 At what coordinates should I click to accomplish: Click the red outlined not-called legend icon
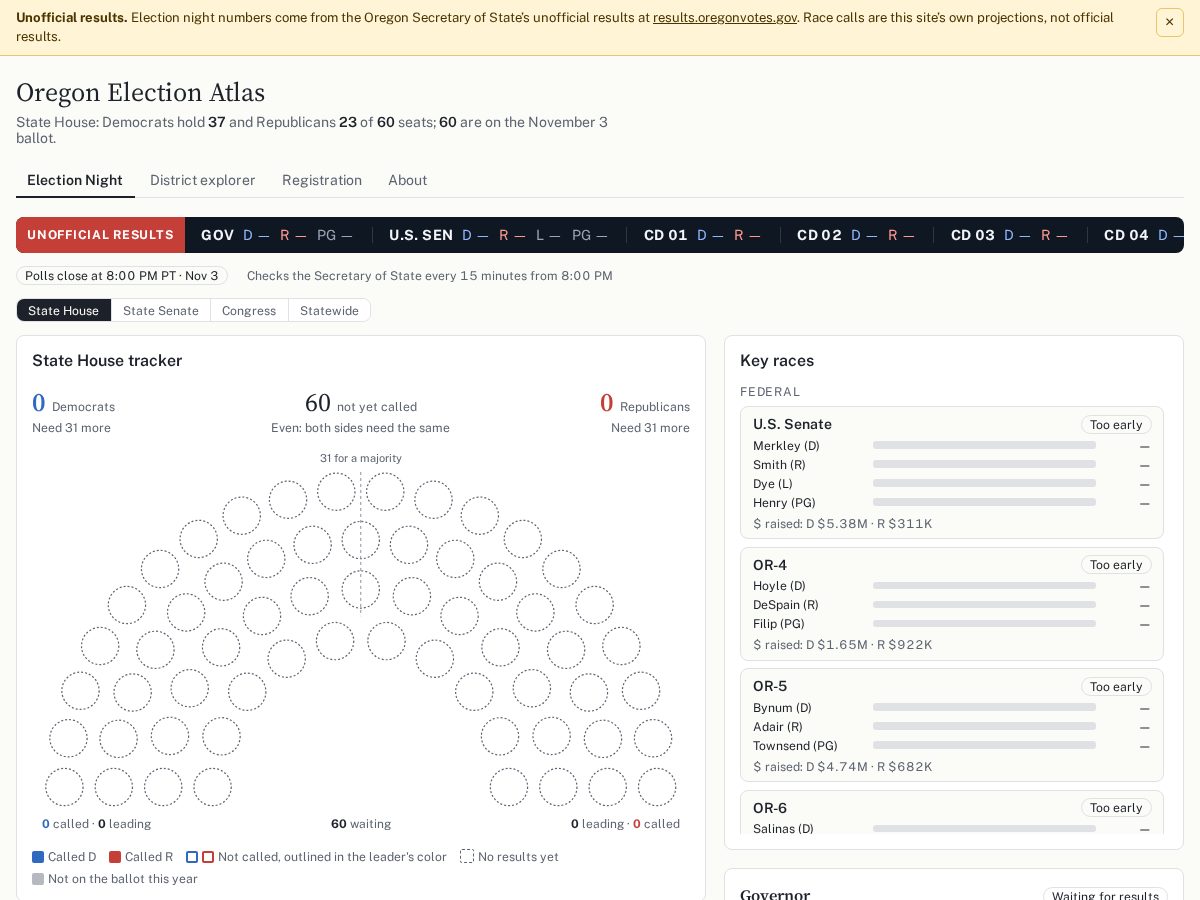[x=208, y=857]
